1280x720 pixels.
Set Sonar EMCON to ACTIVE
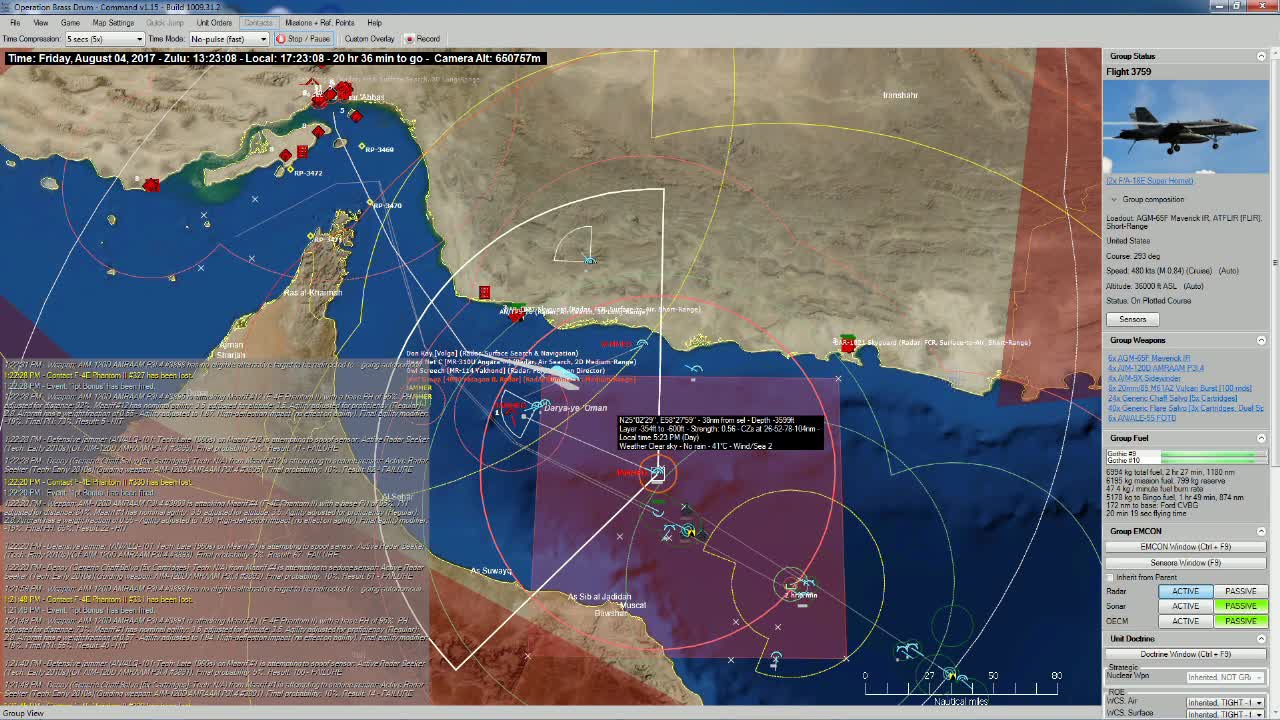pos(1185,606)
